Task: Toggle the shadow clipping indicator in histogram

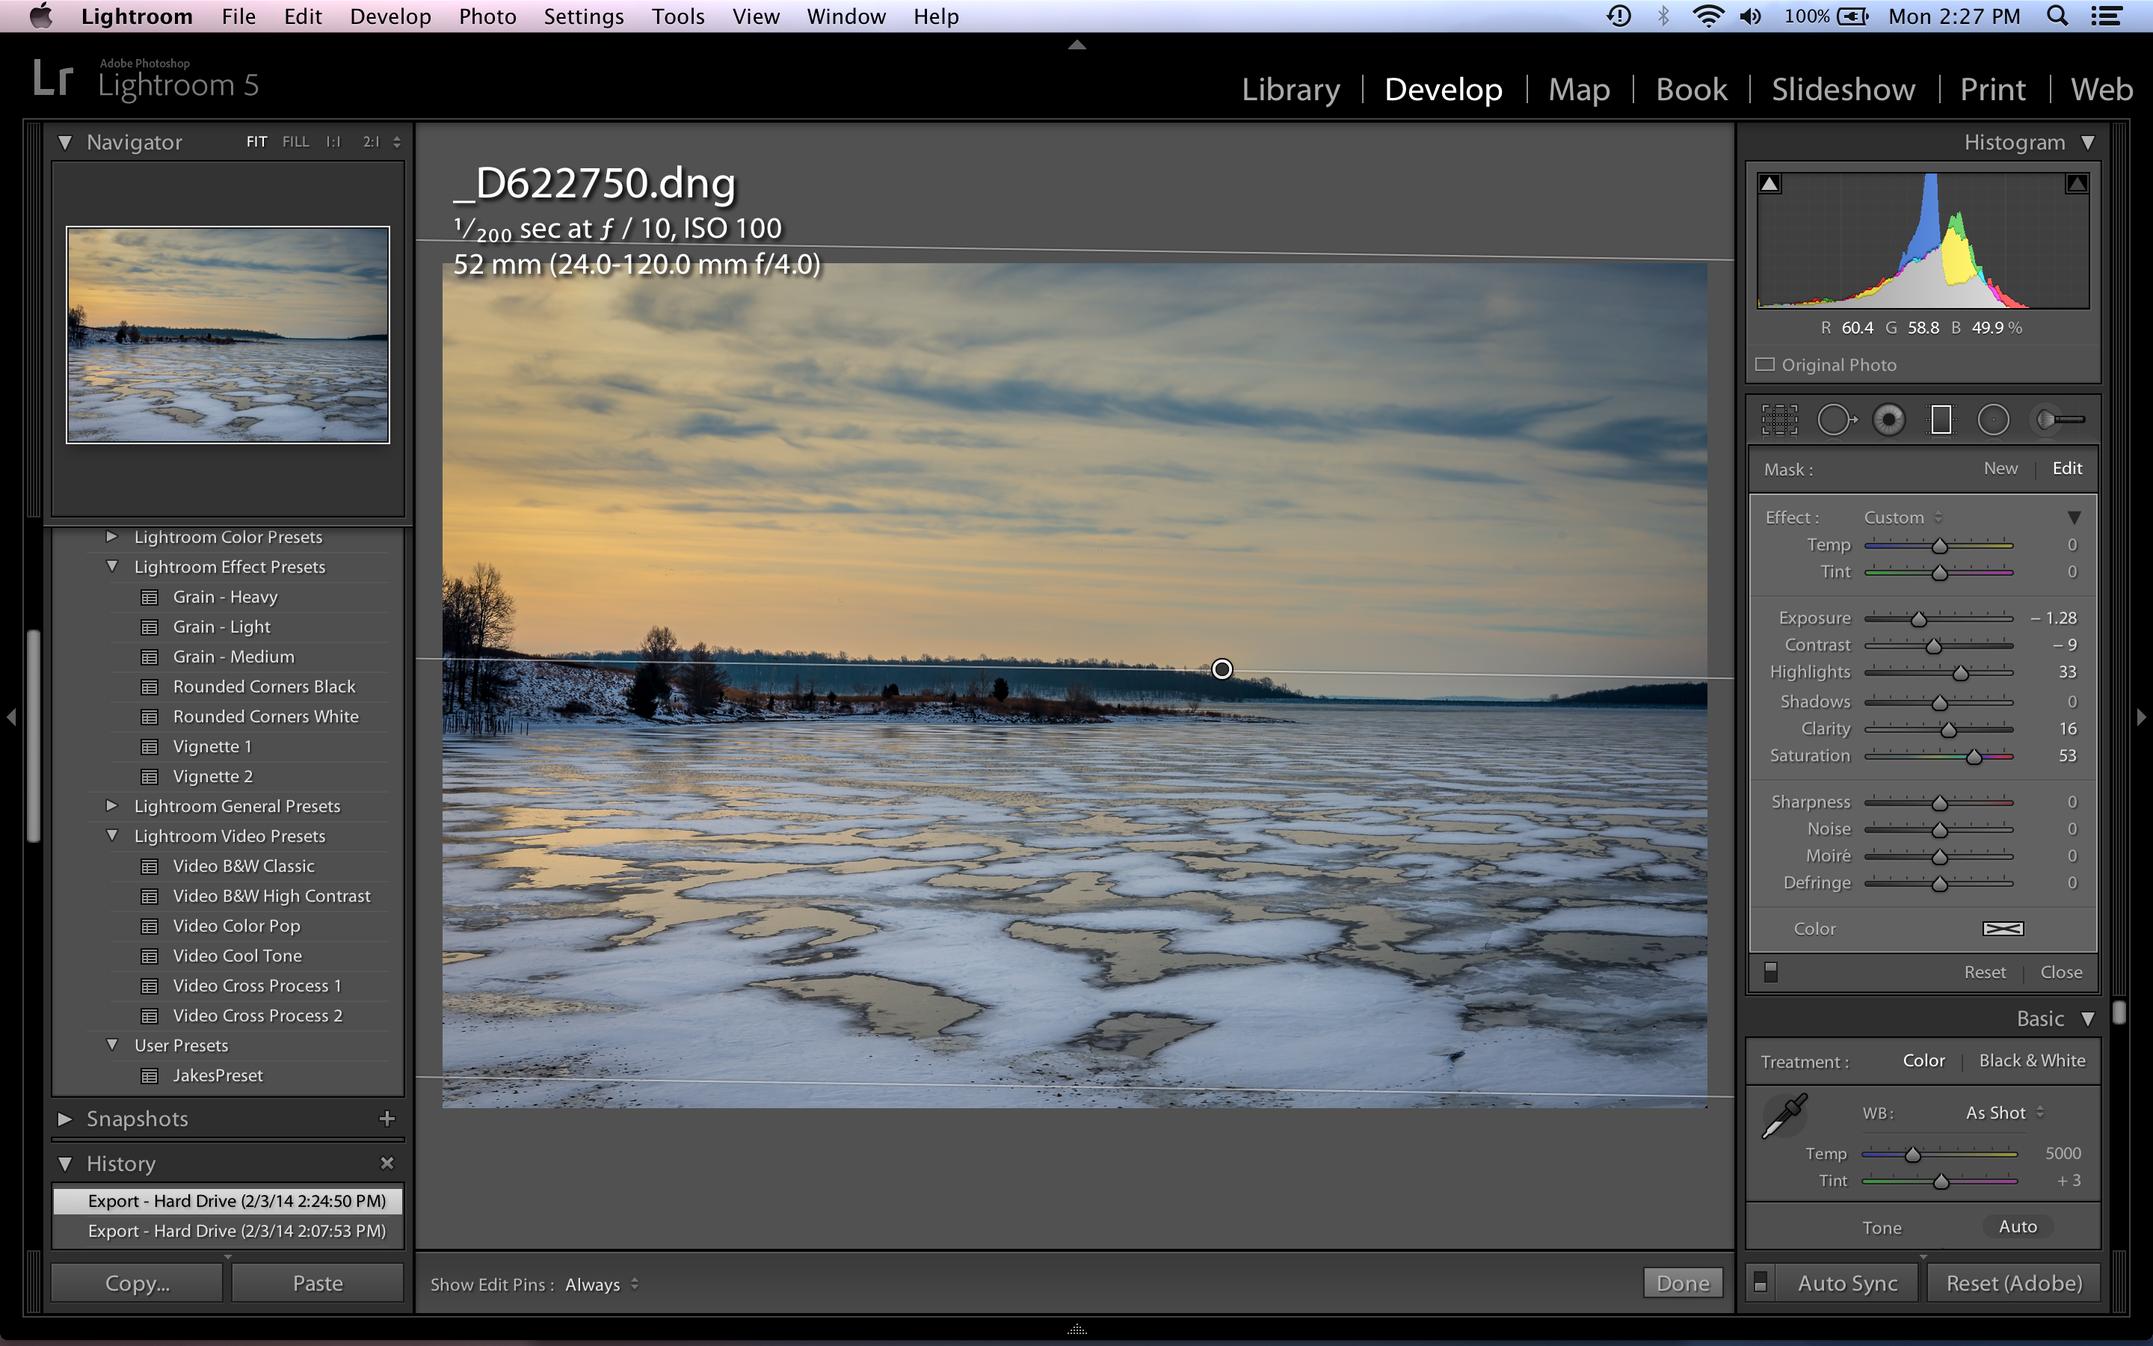Action: click(x=1770, y=184)
